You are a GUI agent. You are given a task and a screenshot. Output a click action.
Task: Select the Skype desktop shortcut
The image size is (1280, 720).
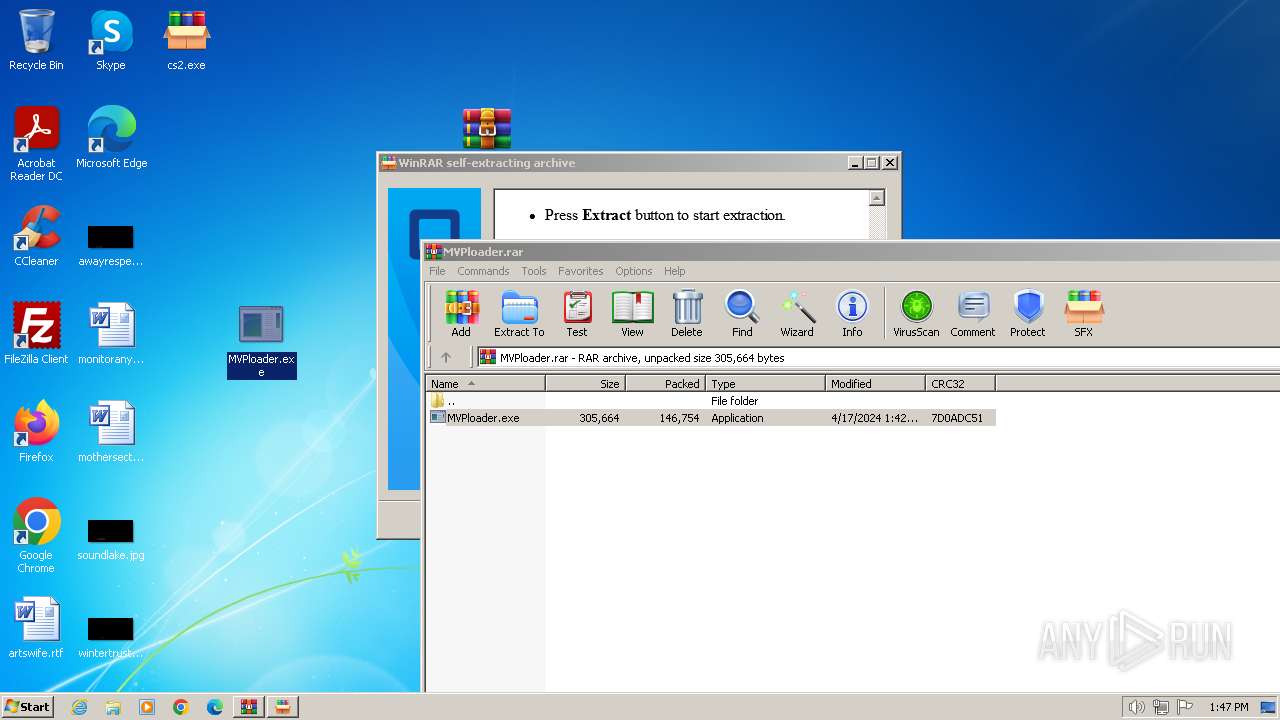click(x=111, y=40)
